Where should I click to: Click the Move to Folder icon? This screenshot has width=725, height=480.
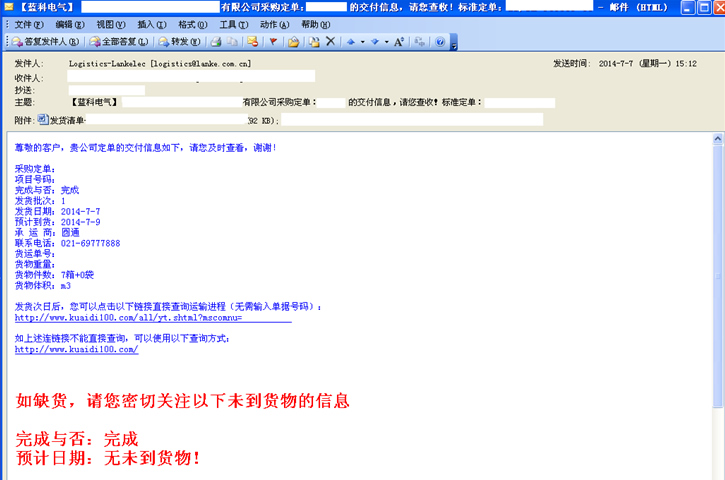pos(293,42)
